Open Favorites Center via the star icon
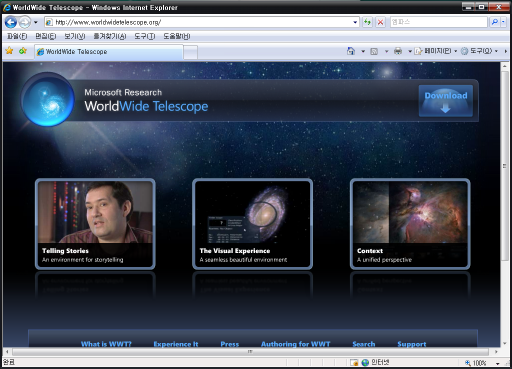Screen dimensions: 512x369 9,51
